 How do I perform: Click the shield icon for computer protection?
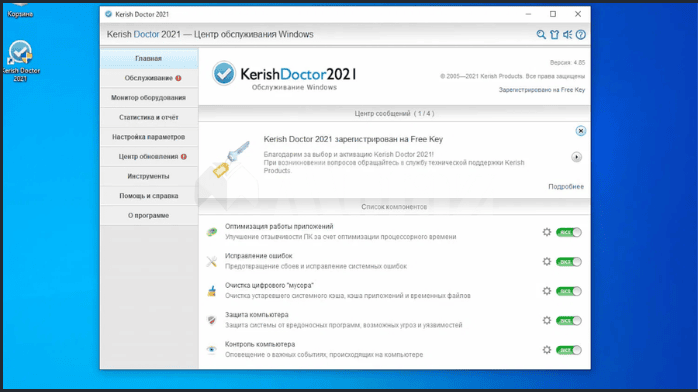pyautogui.click(x=212, y=320)
